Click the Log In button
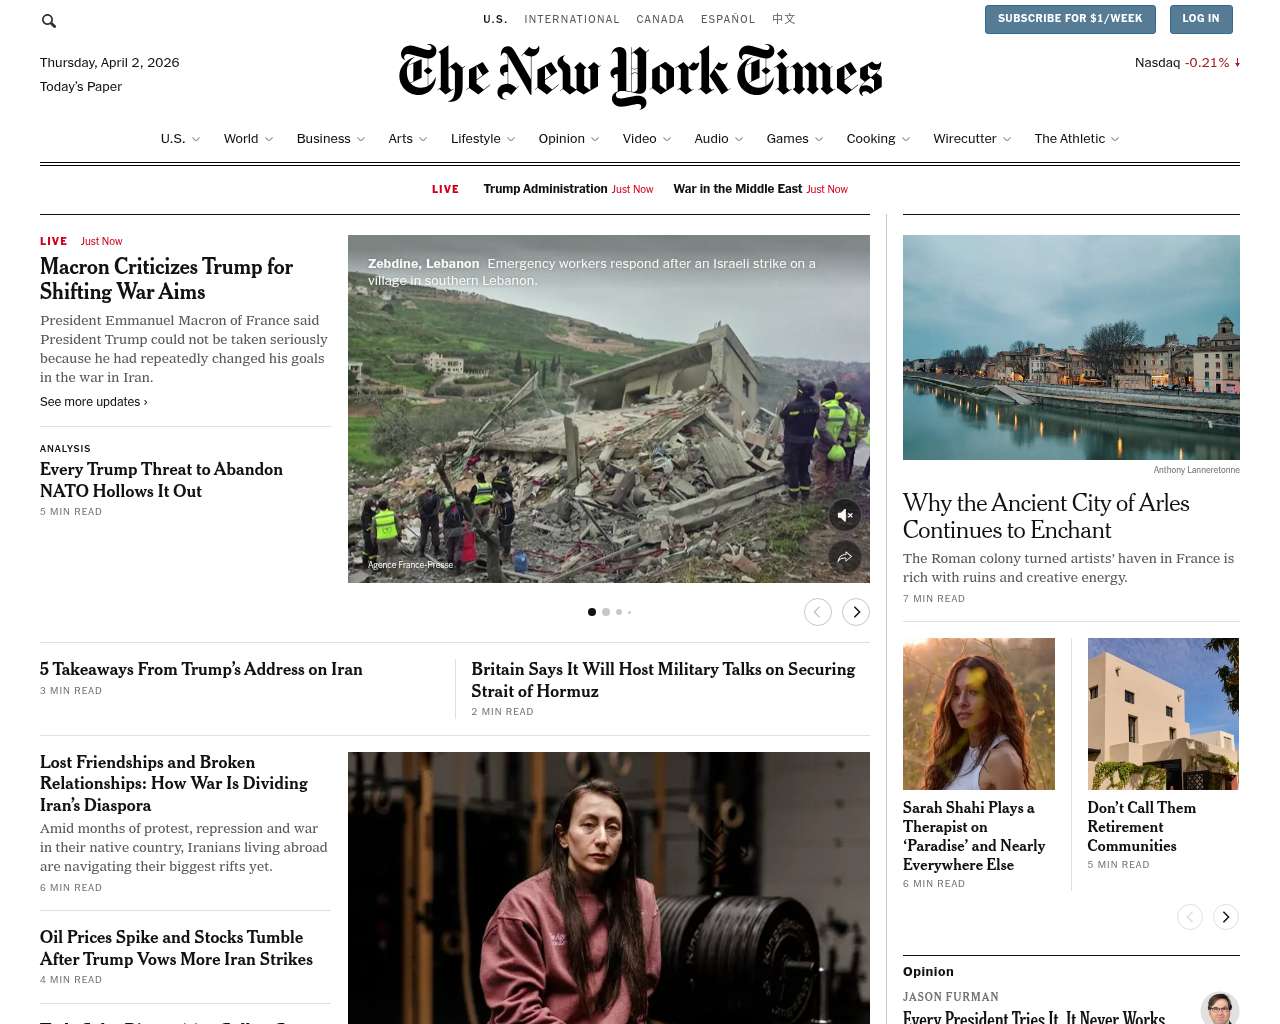Image resolution: width=1280 pixels, height=1024 pixels. pos(1201,19)
